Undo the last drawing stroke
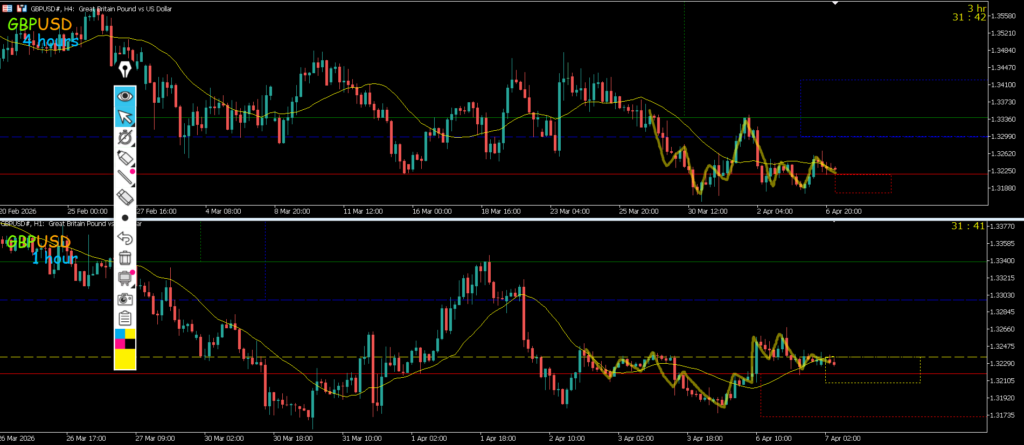Screen dimensions: 1024x445 click(125, 238)
